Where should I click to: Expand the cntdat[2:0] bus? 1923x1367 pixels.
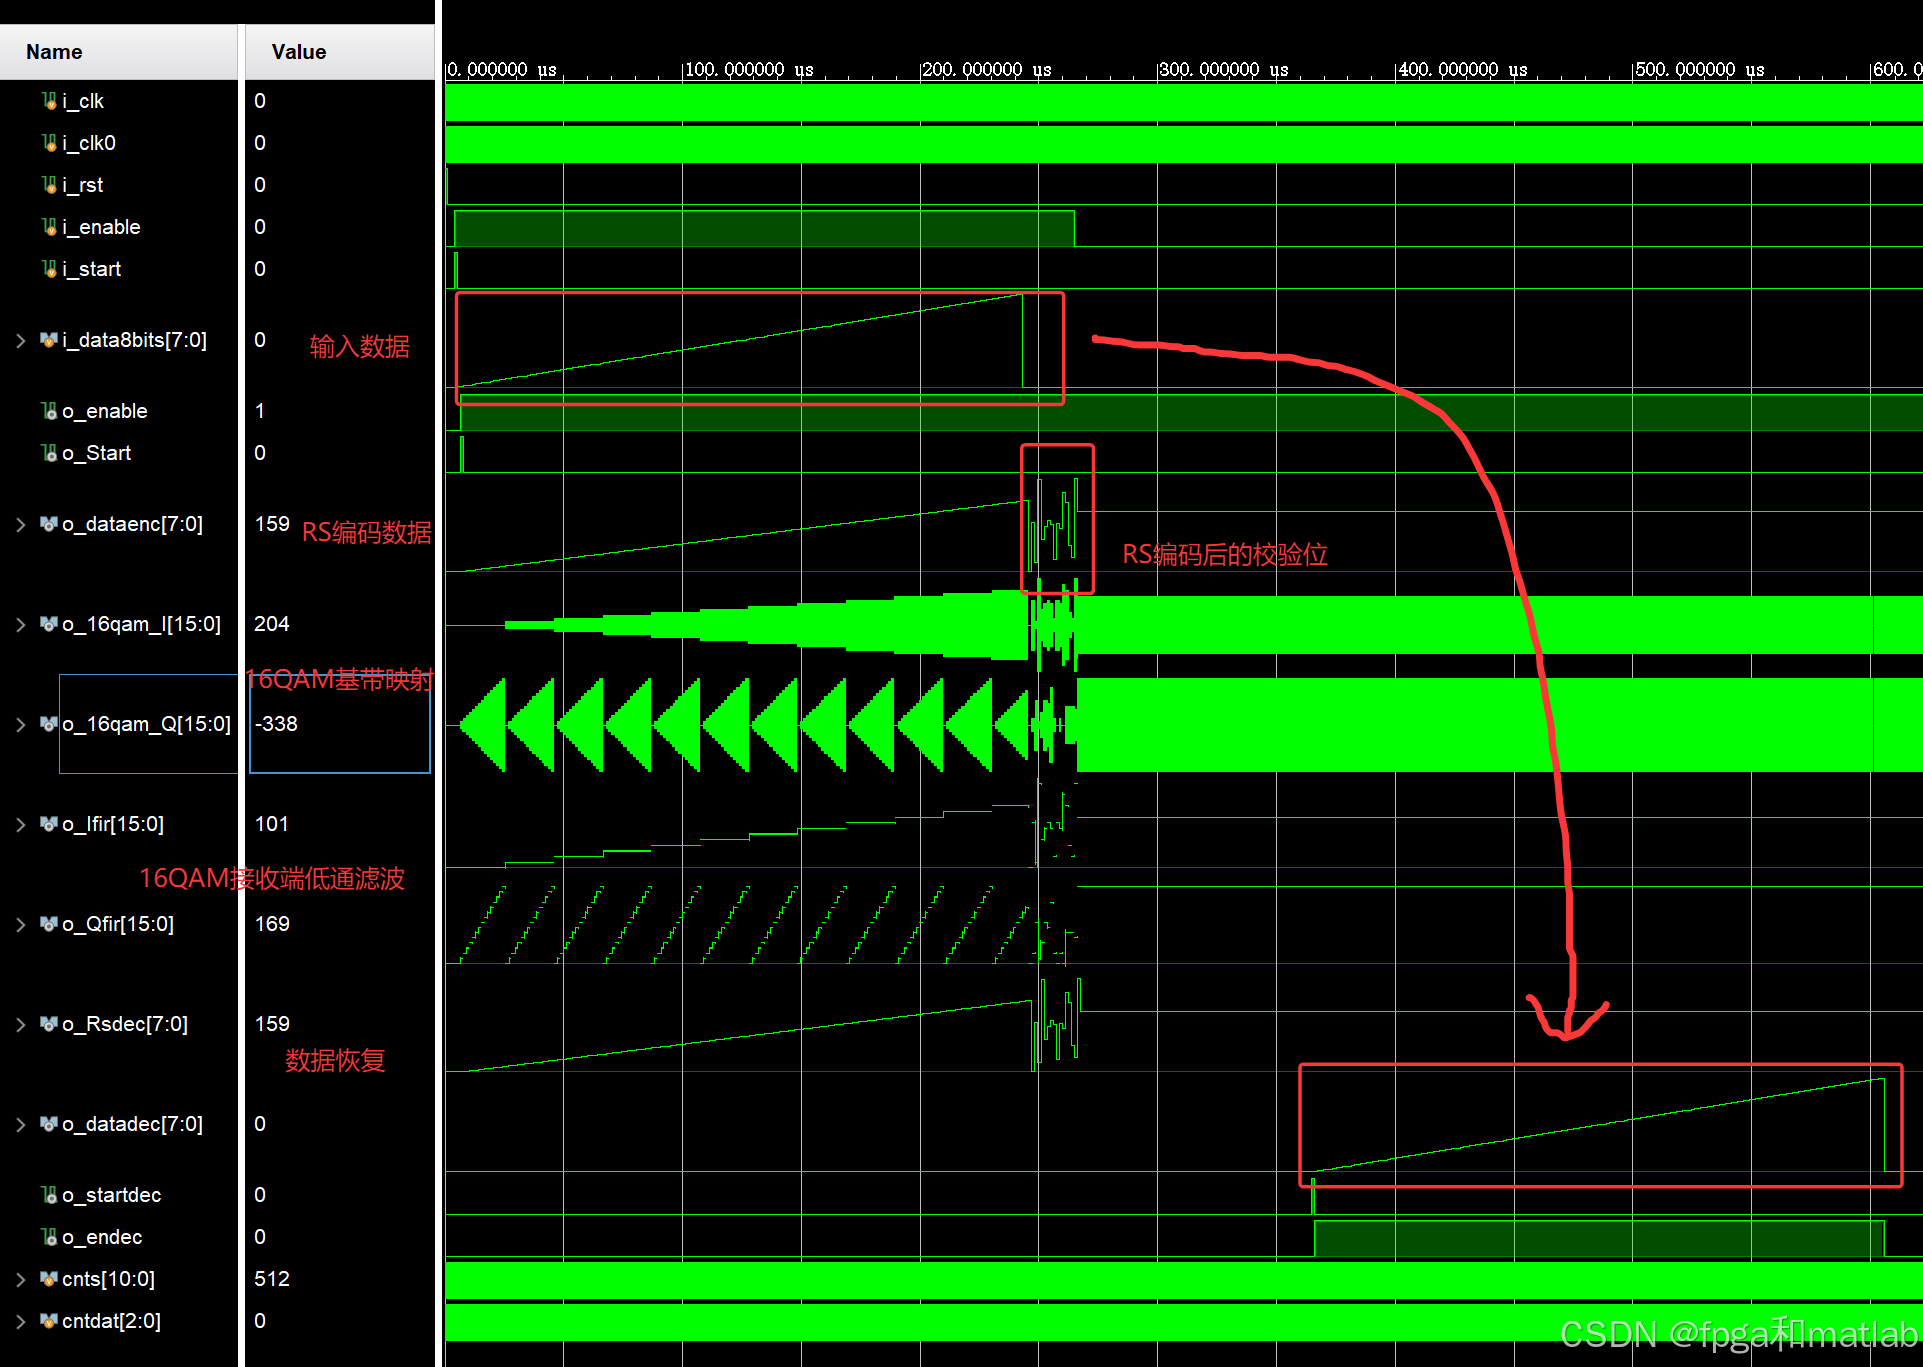point(21,1322)
